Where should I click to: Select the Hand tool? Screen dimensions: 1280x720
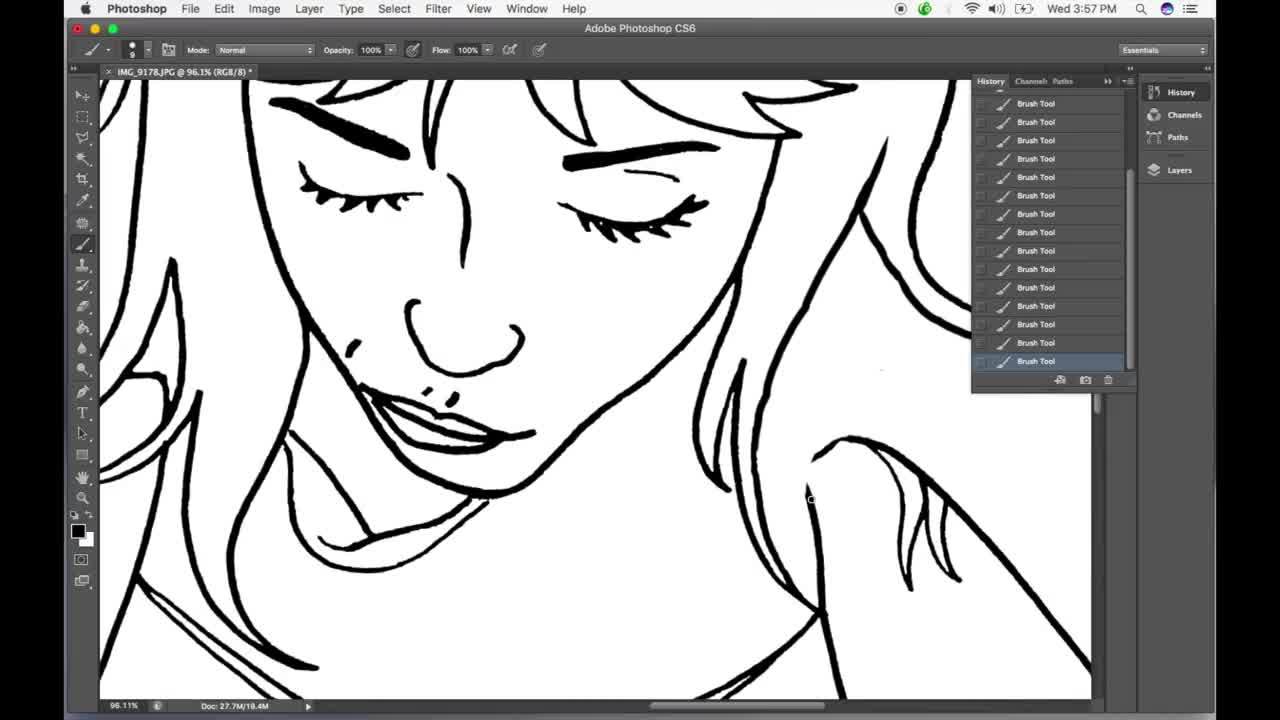coord(83,477)
